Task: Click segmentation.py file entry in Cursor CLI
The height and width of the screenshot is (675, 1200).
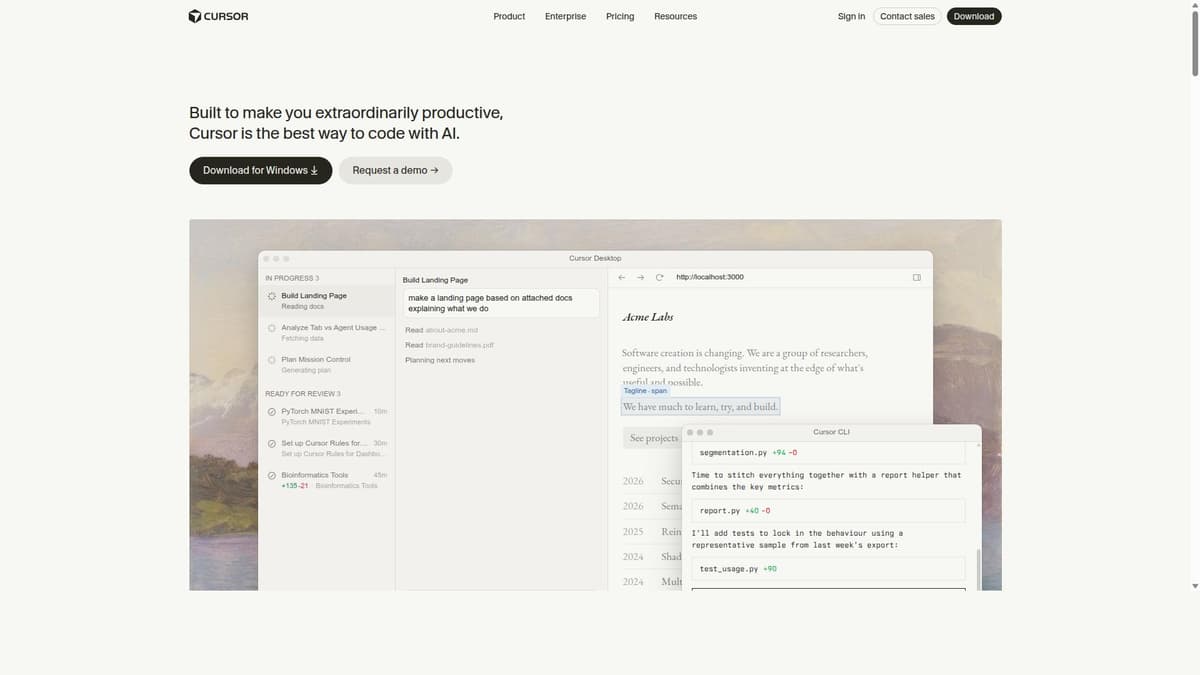Action: click(x=828, y=453)
